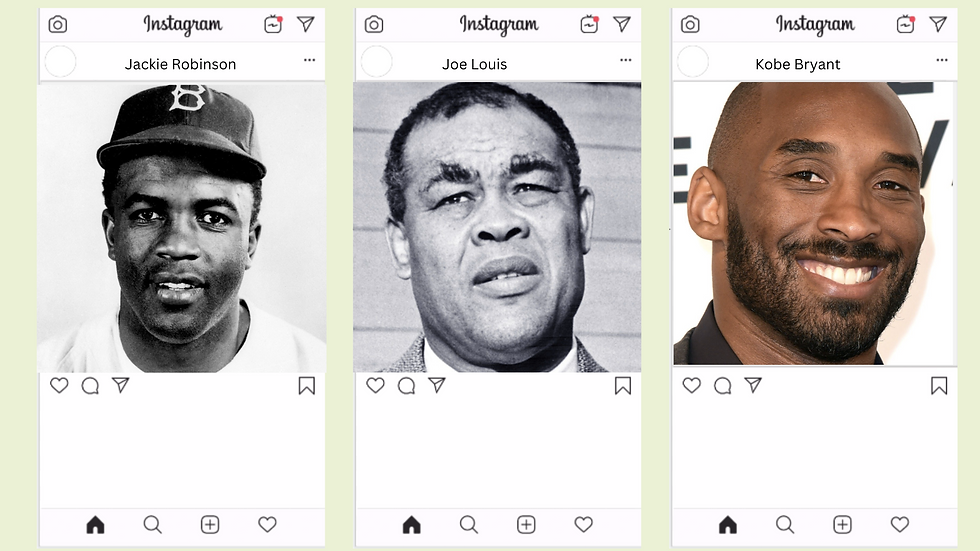Go to home tab in first phone
This screenshot has width=980, height=551.
click(x=95, y=525)
